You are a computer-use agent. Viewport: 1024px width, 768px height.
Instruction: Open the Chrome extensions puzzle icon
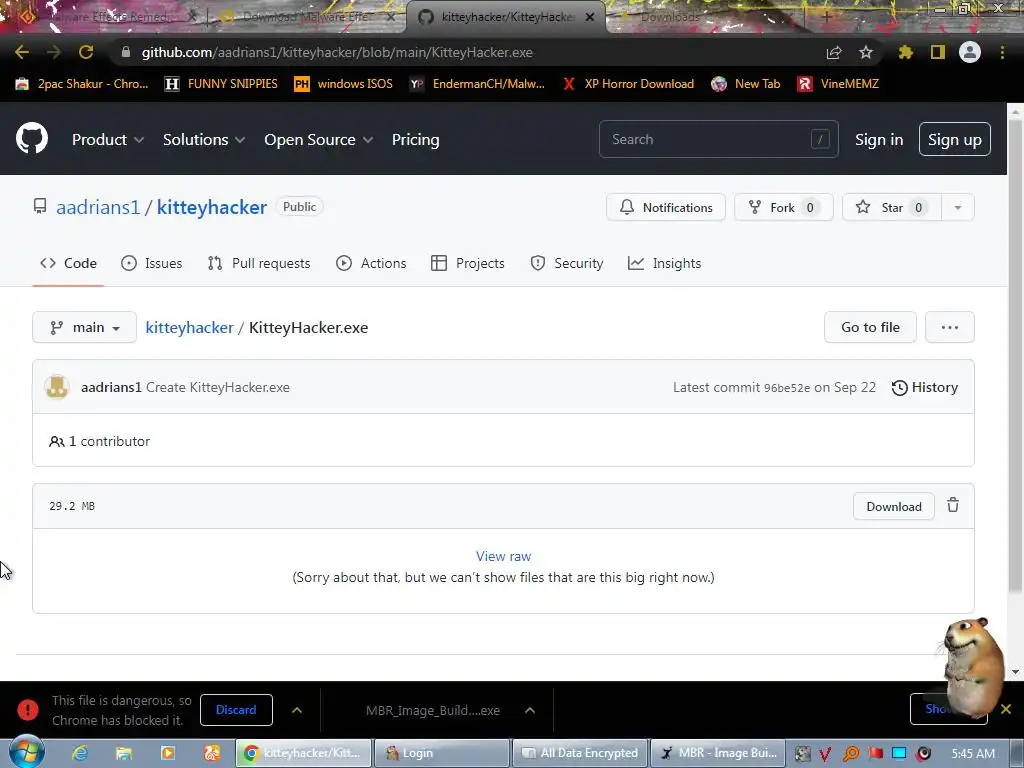pos(906,52)
